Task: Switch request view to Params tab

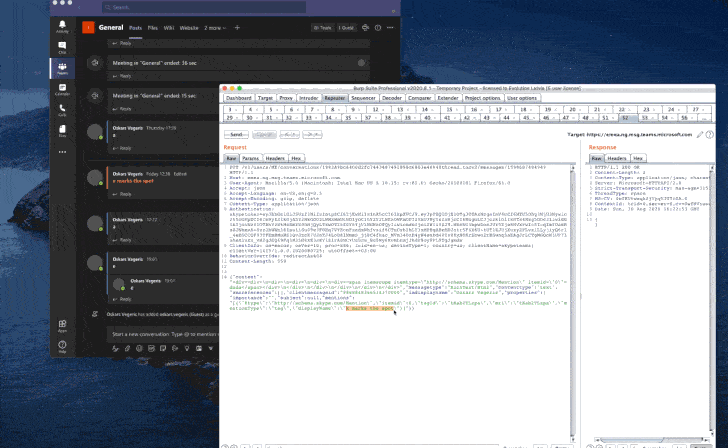Action: 251,158
